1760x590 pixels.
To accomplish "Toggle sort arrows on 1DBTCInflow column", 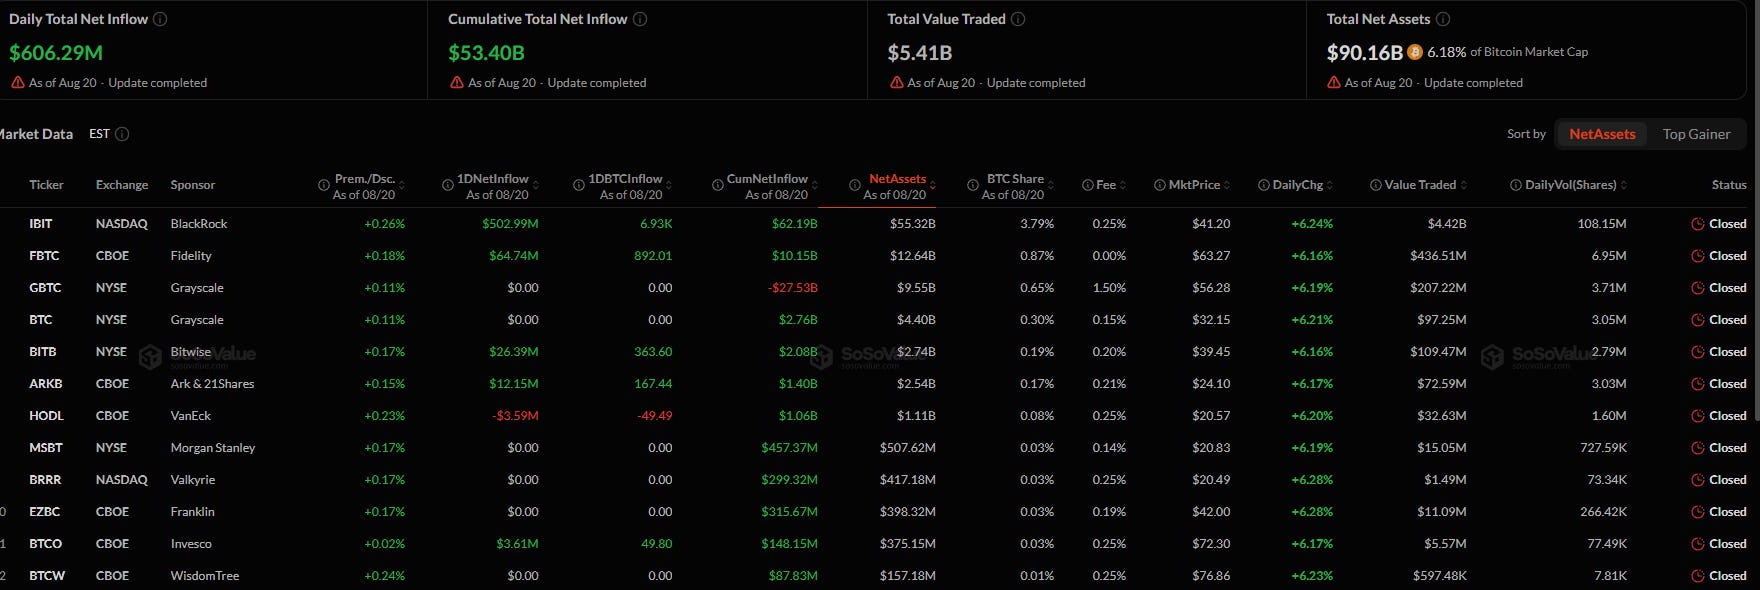I will tap(670, 186).
